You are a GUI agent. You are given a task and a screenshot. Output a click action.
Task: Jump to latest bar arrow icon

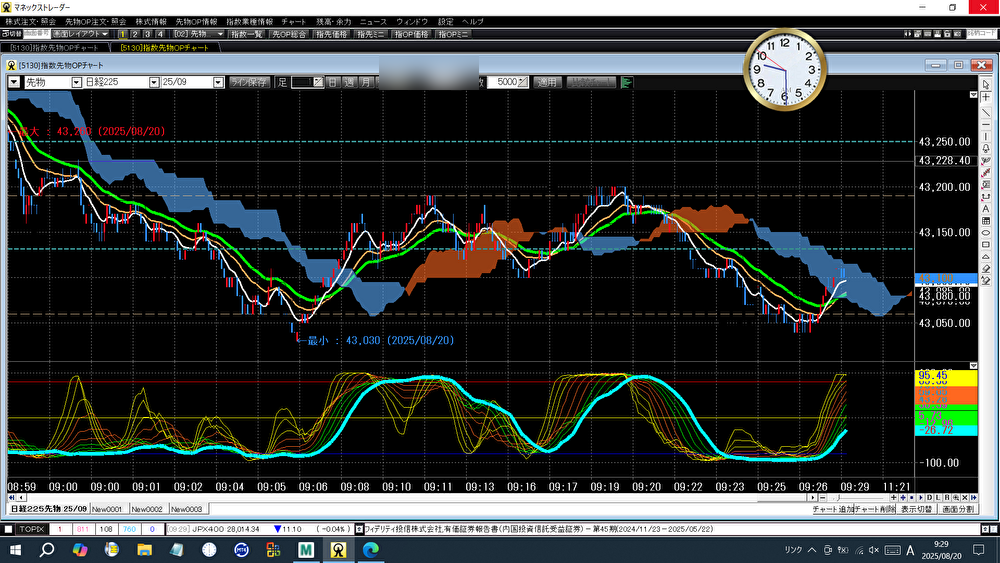pos(974,497)
